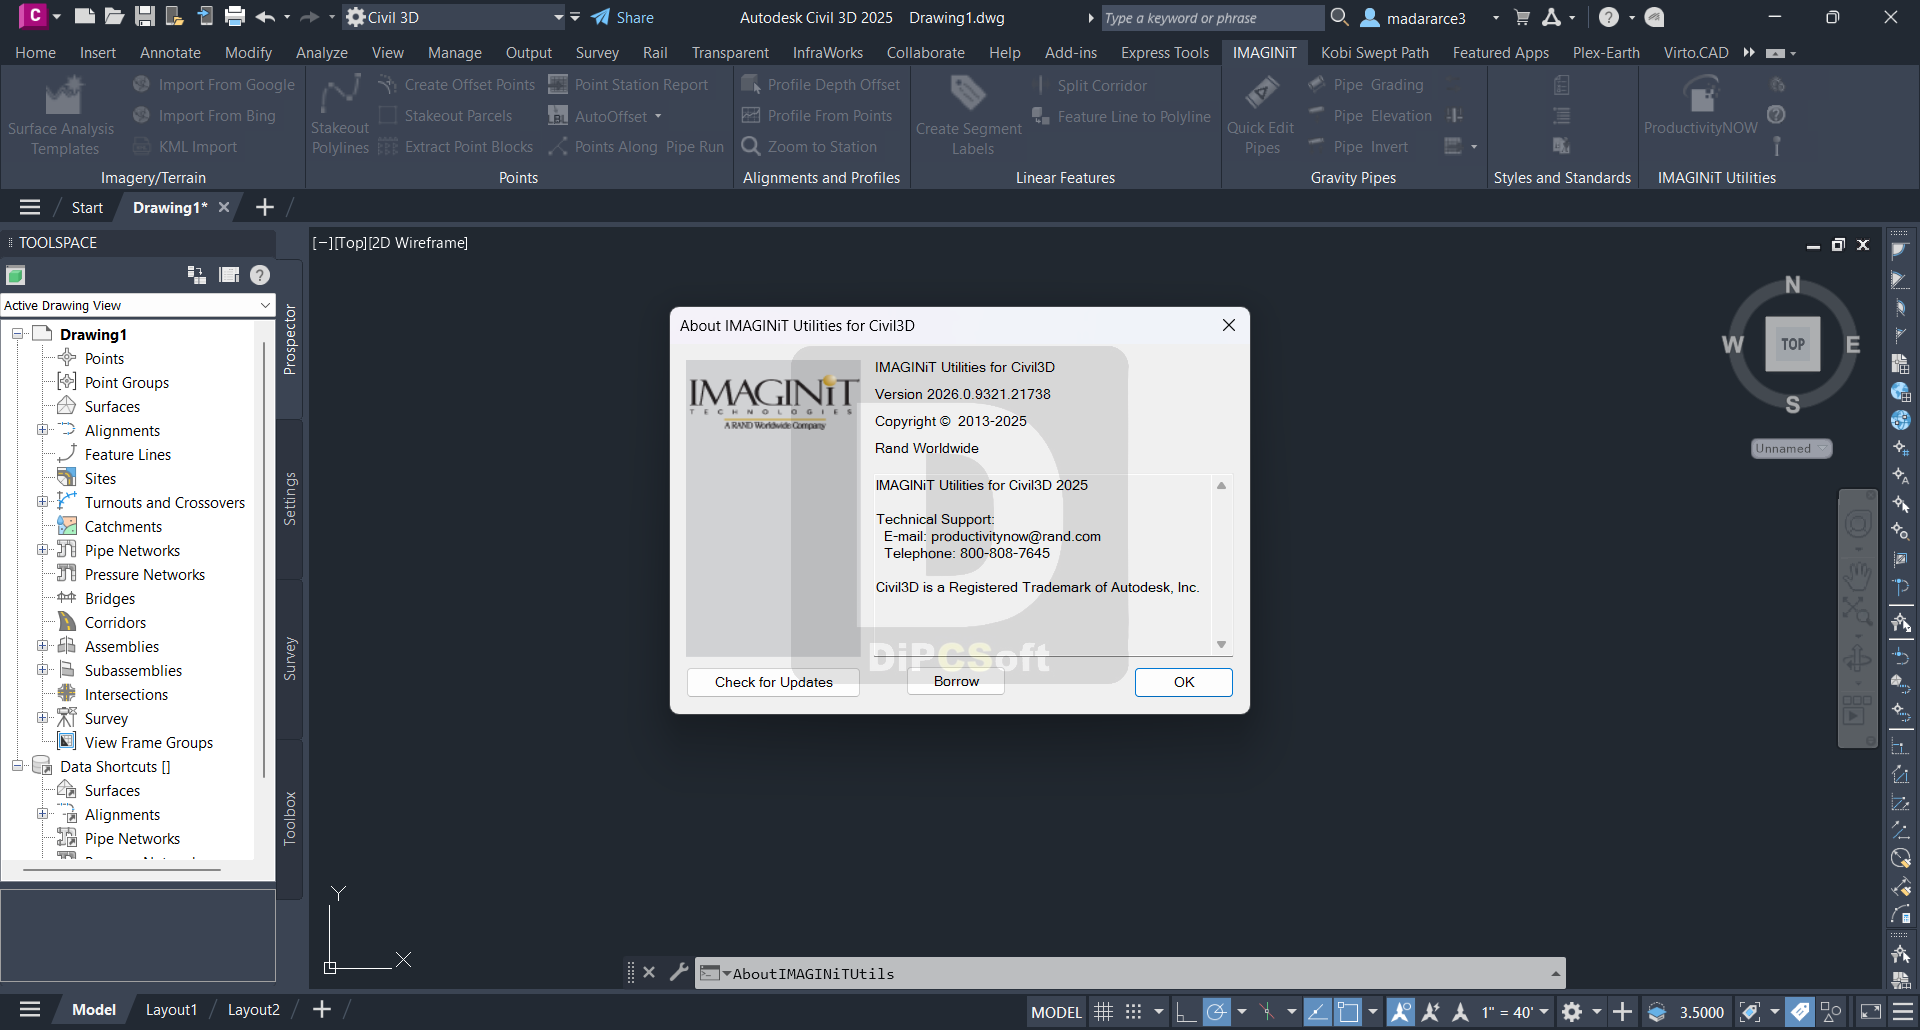
Task: Toggle Show annotation objects in status bar
Action: coord(1401,1012)
